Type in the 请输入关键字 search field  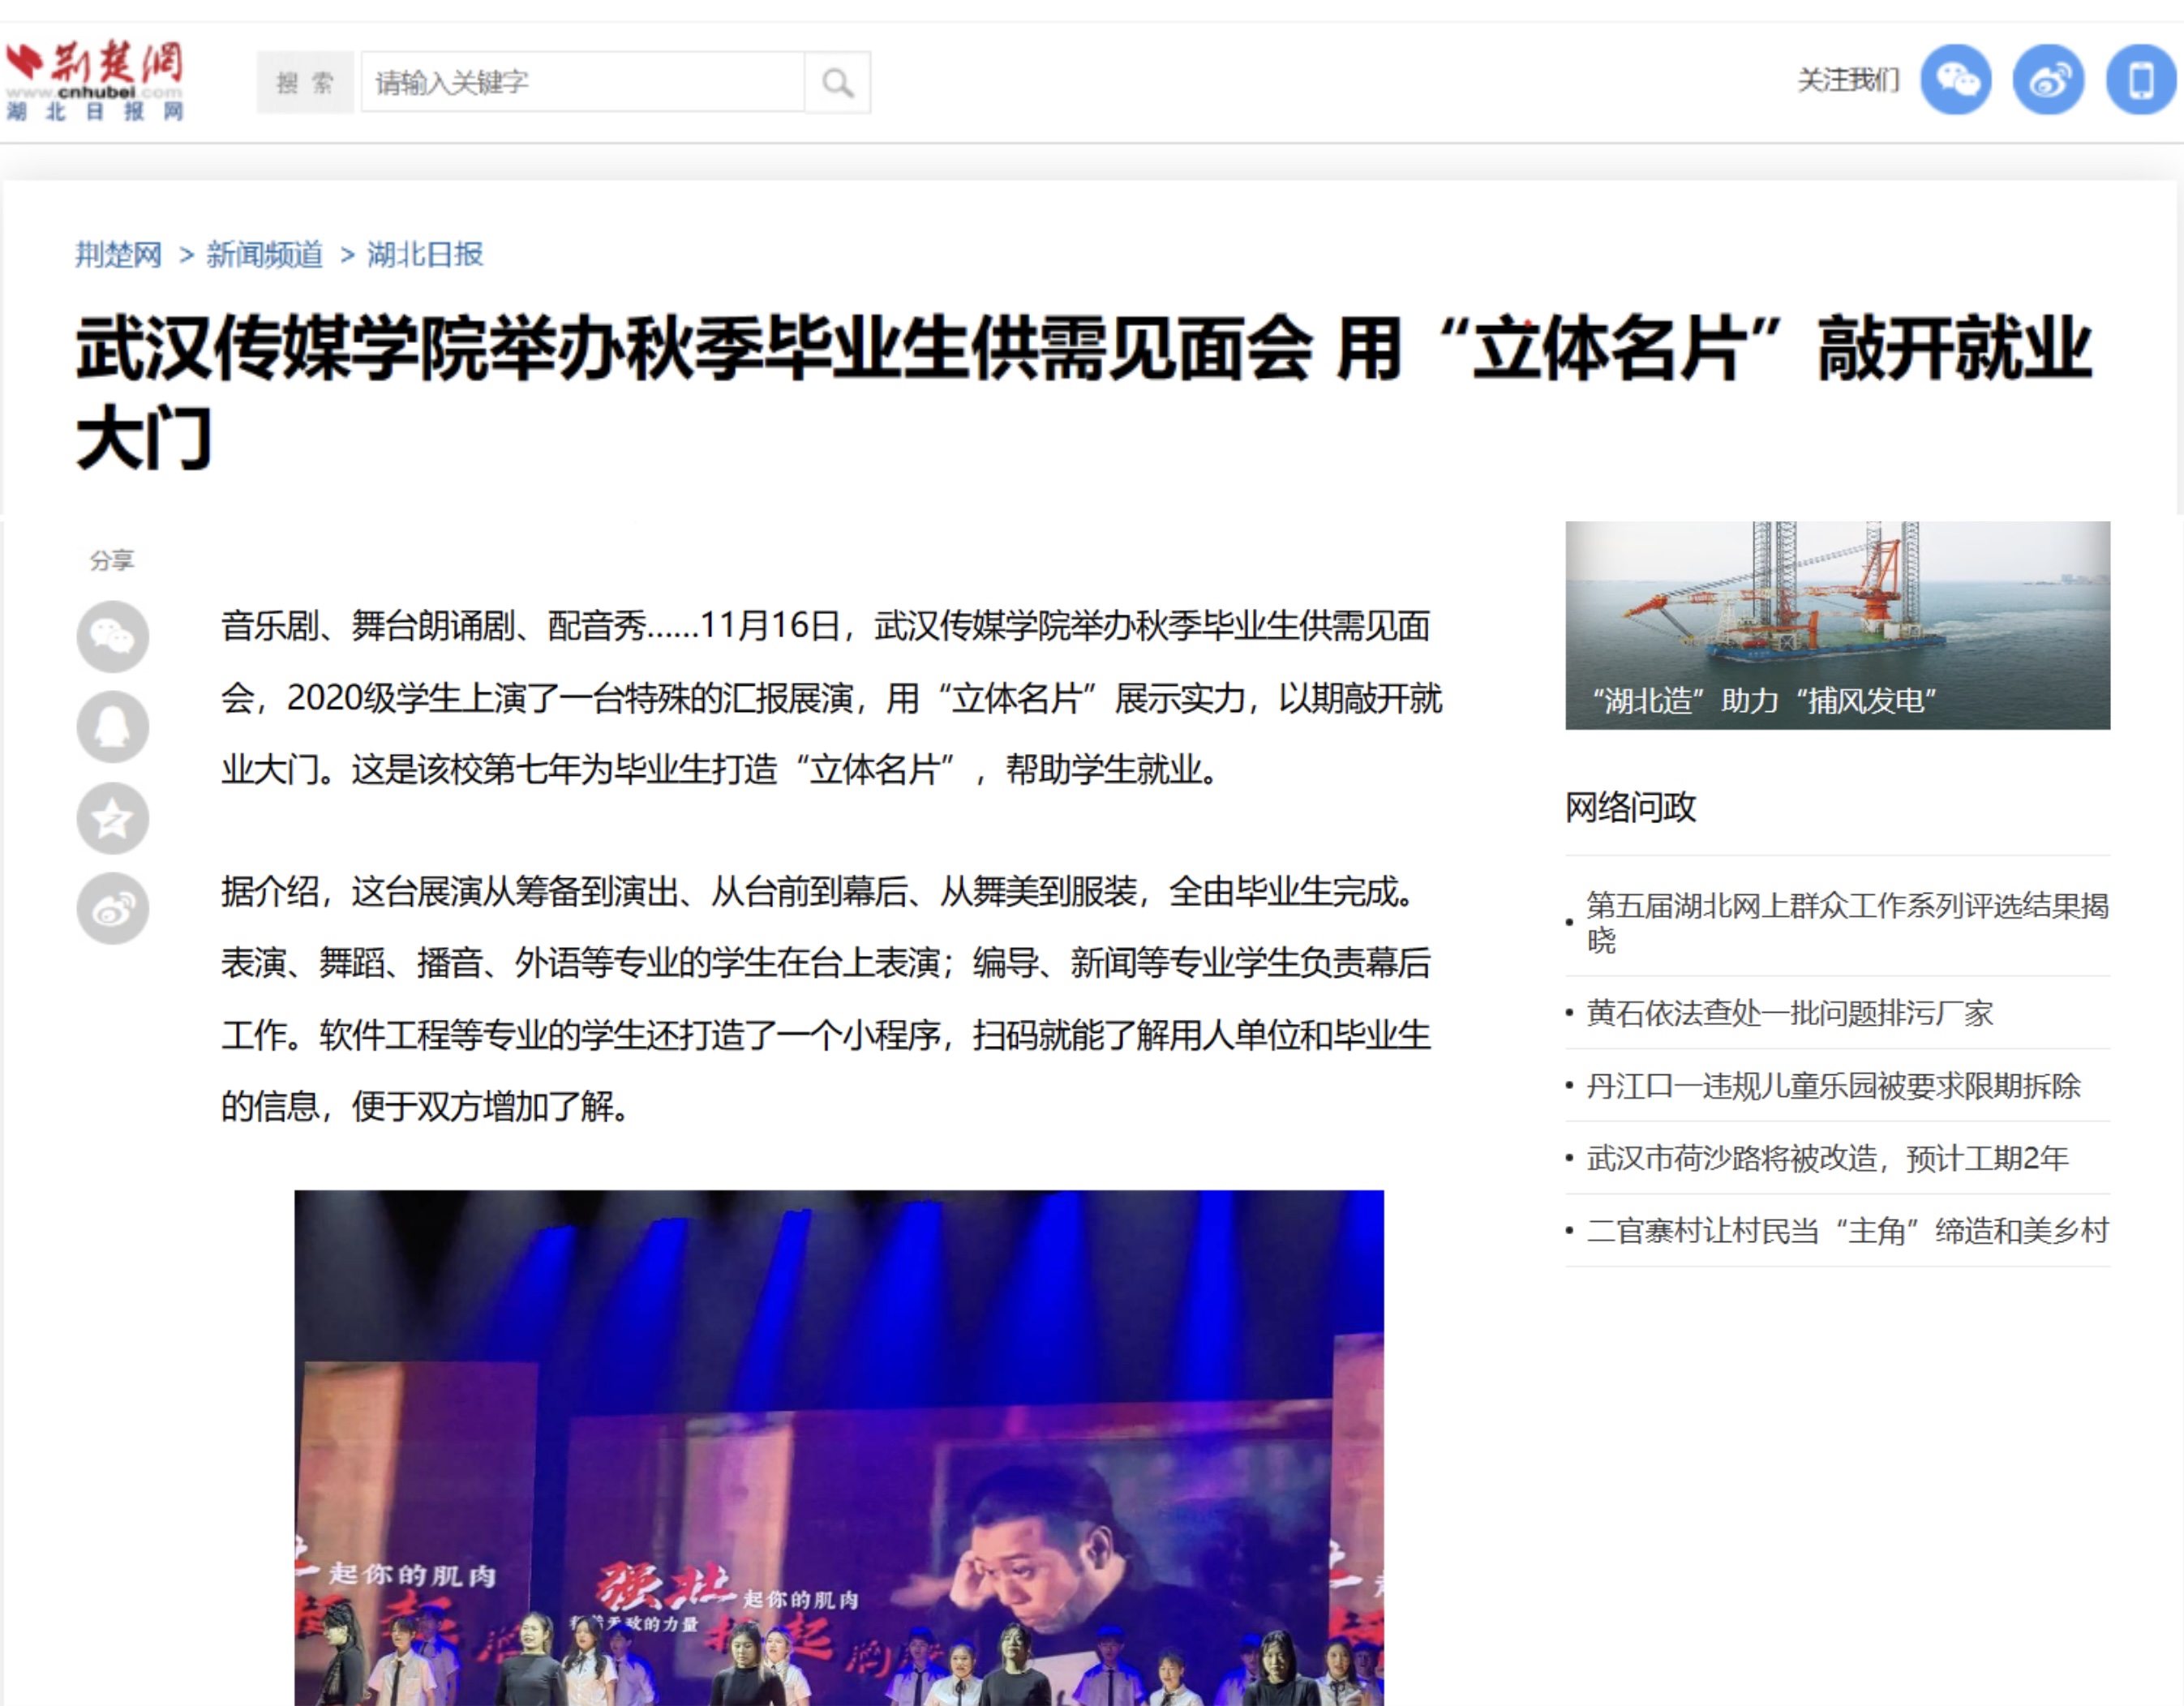pyautogui.click(x=582, y=82)
